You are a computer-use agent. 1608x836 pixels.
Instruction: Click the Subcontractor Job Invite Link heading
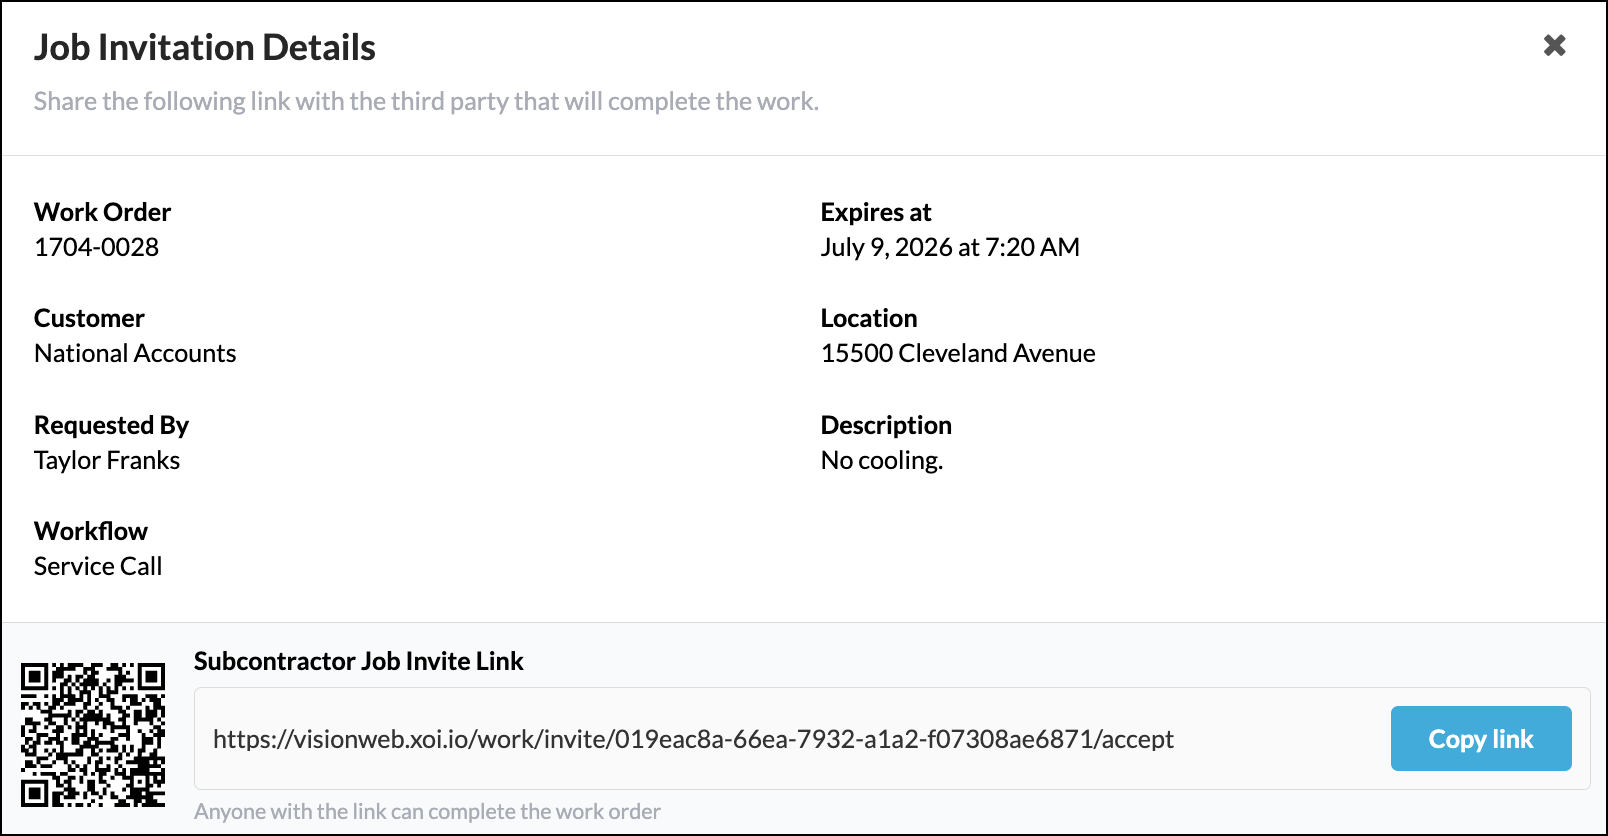(x=359, y=661)
